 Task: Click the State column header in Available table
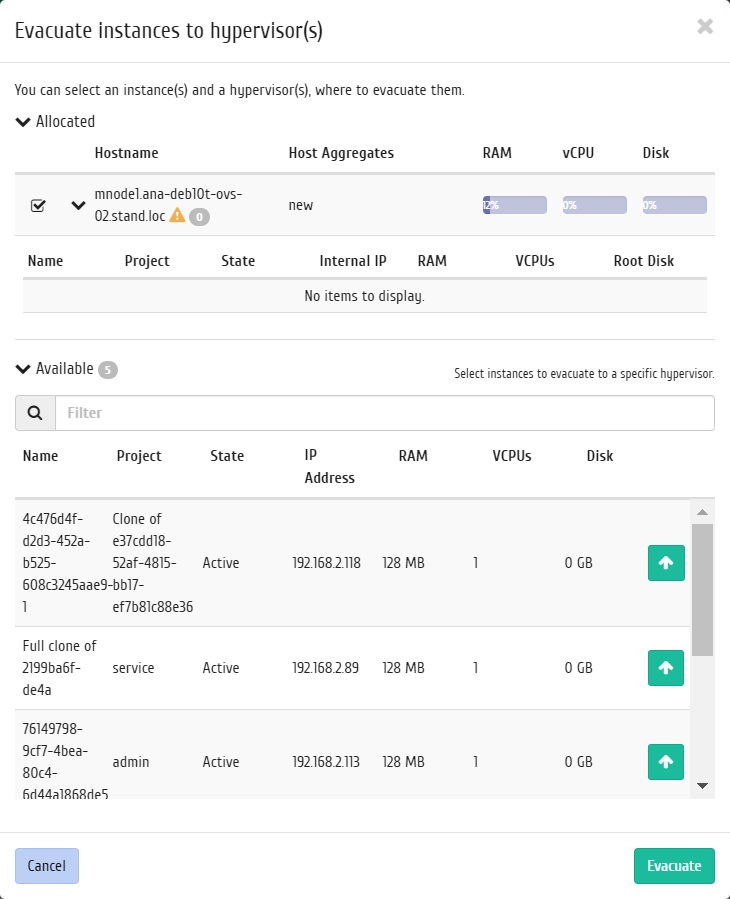coord(227,456)
